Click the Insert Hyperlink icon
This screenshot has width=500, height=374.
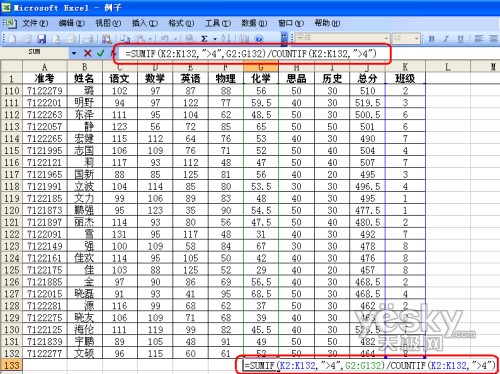click(x=189, y=39)
